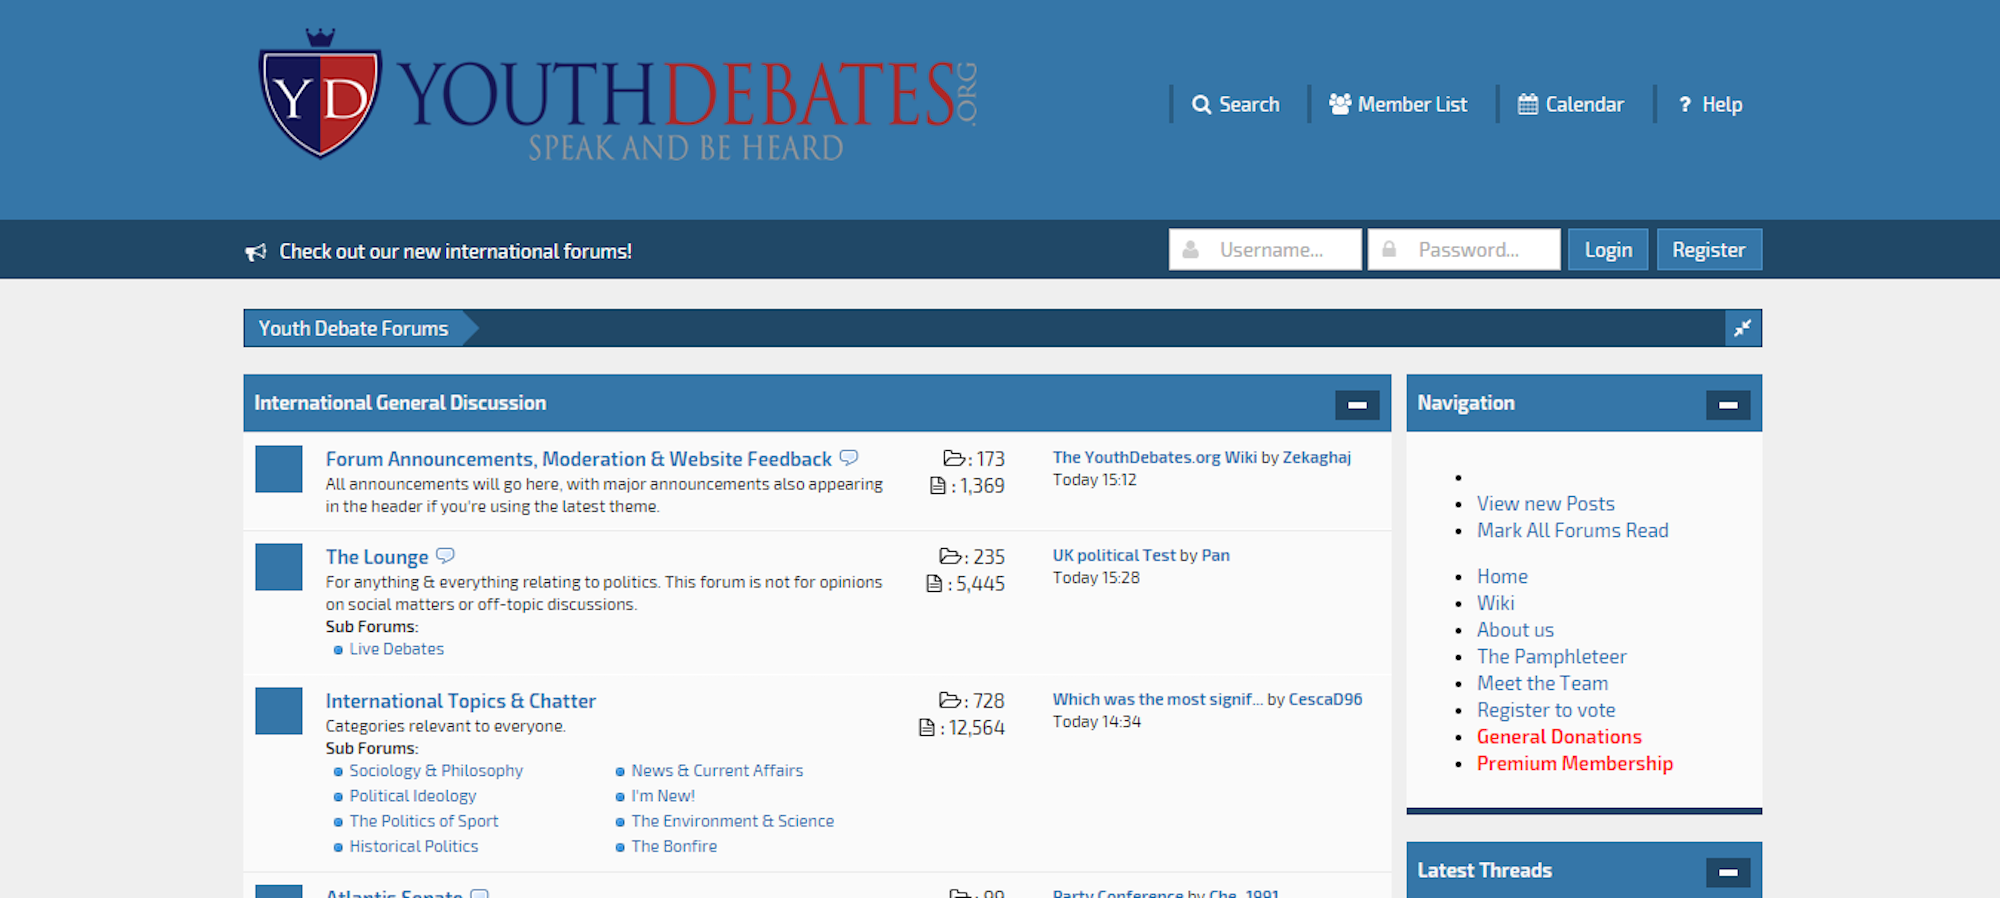Click the threads folder icon beside 728
This screenshot has height=898, width=2000.
click(x=950, y=700)
